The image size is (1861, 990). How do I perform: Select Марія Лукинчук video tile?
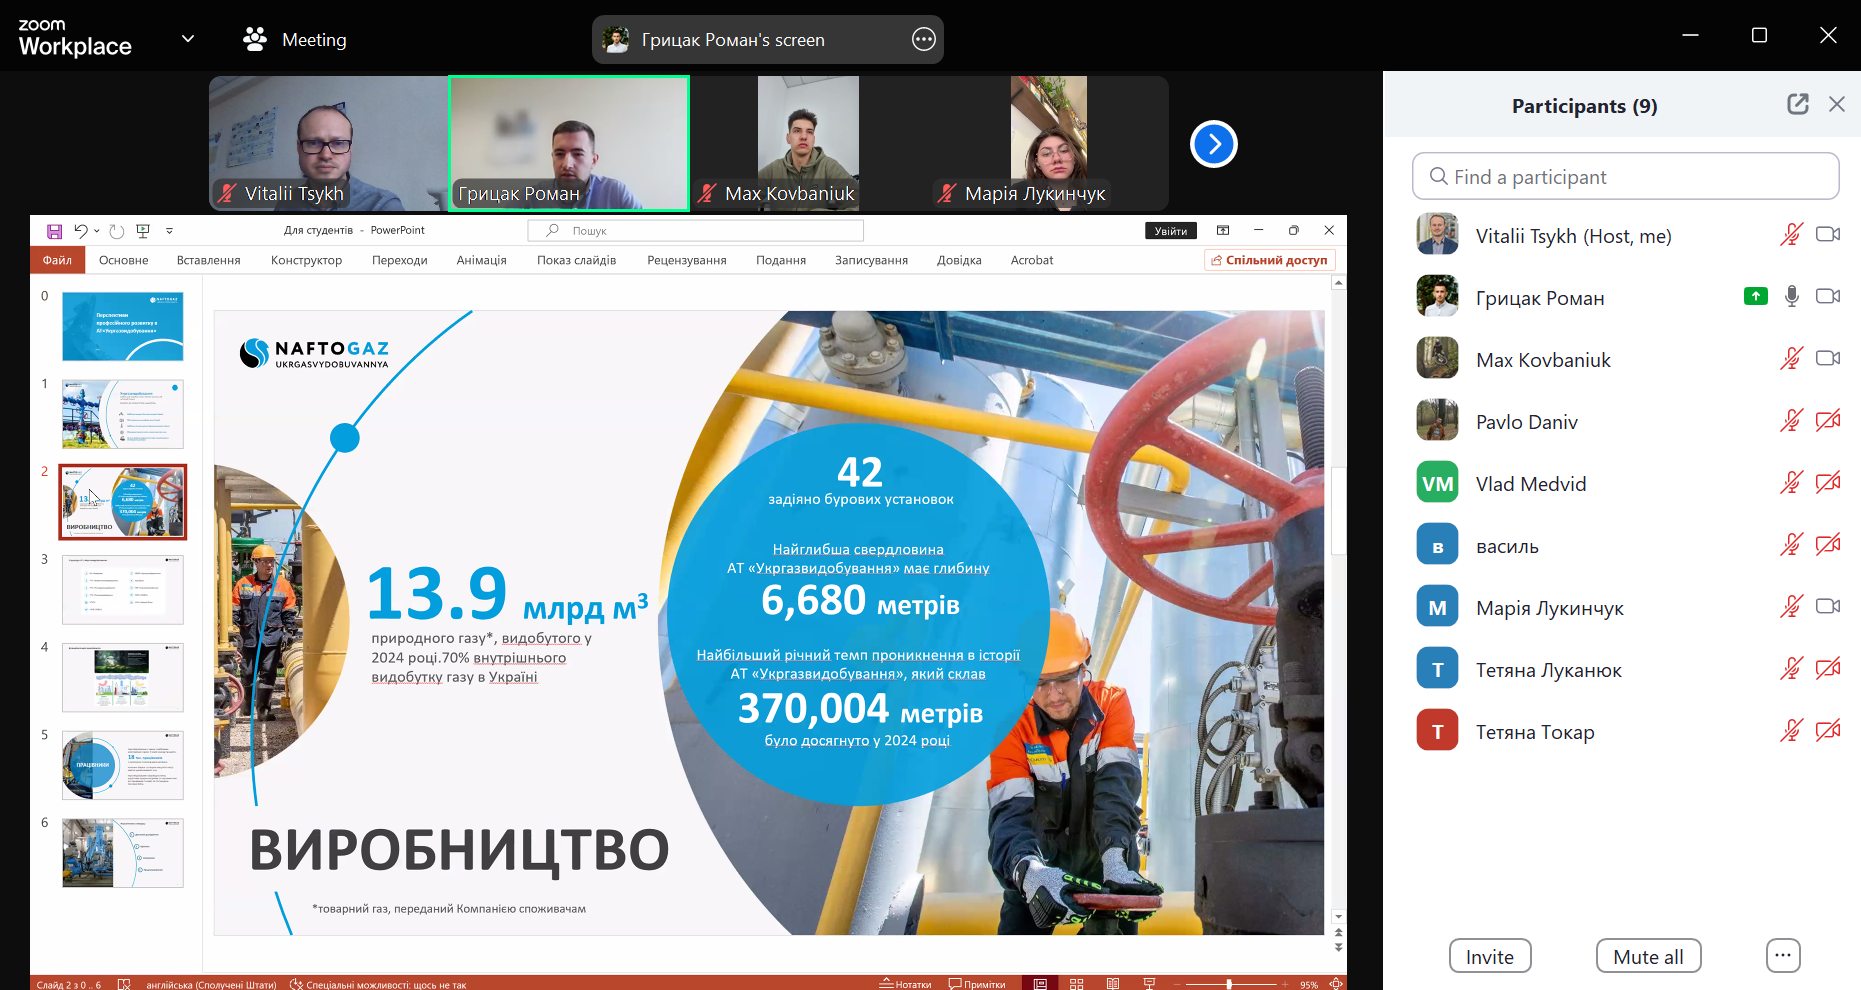[1049, 143]
